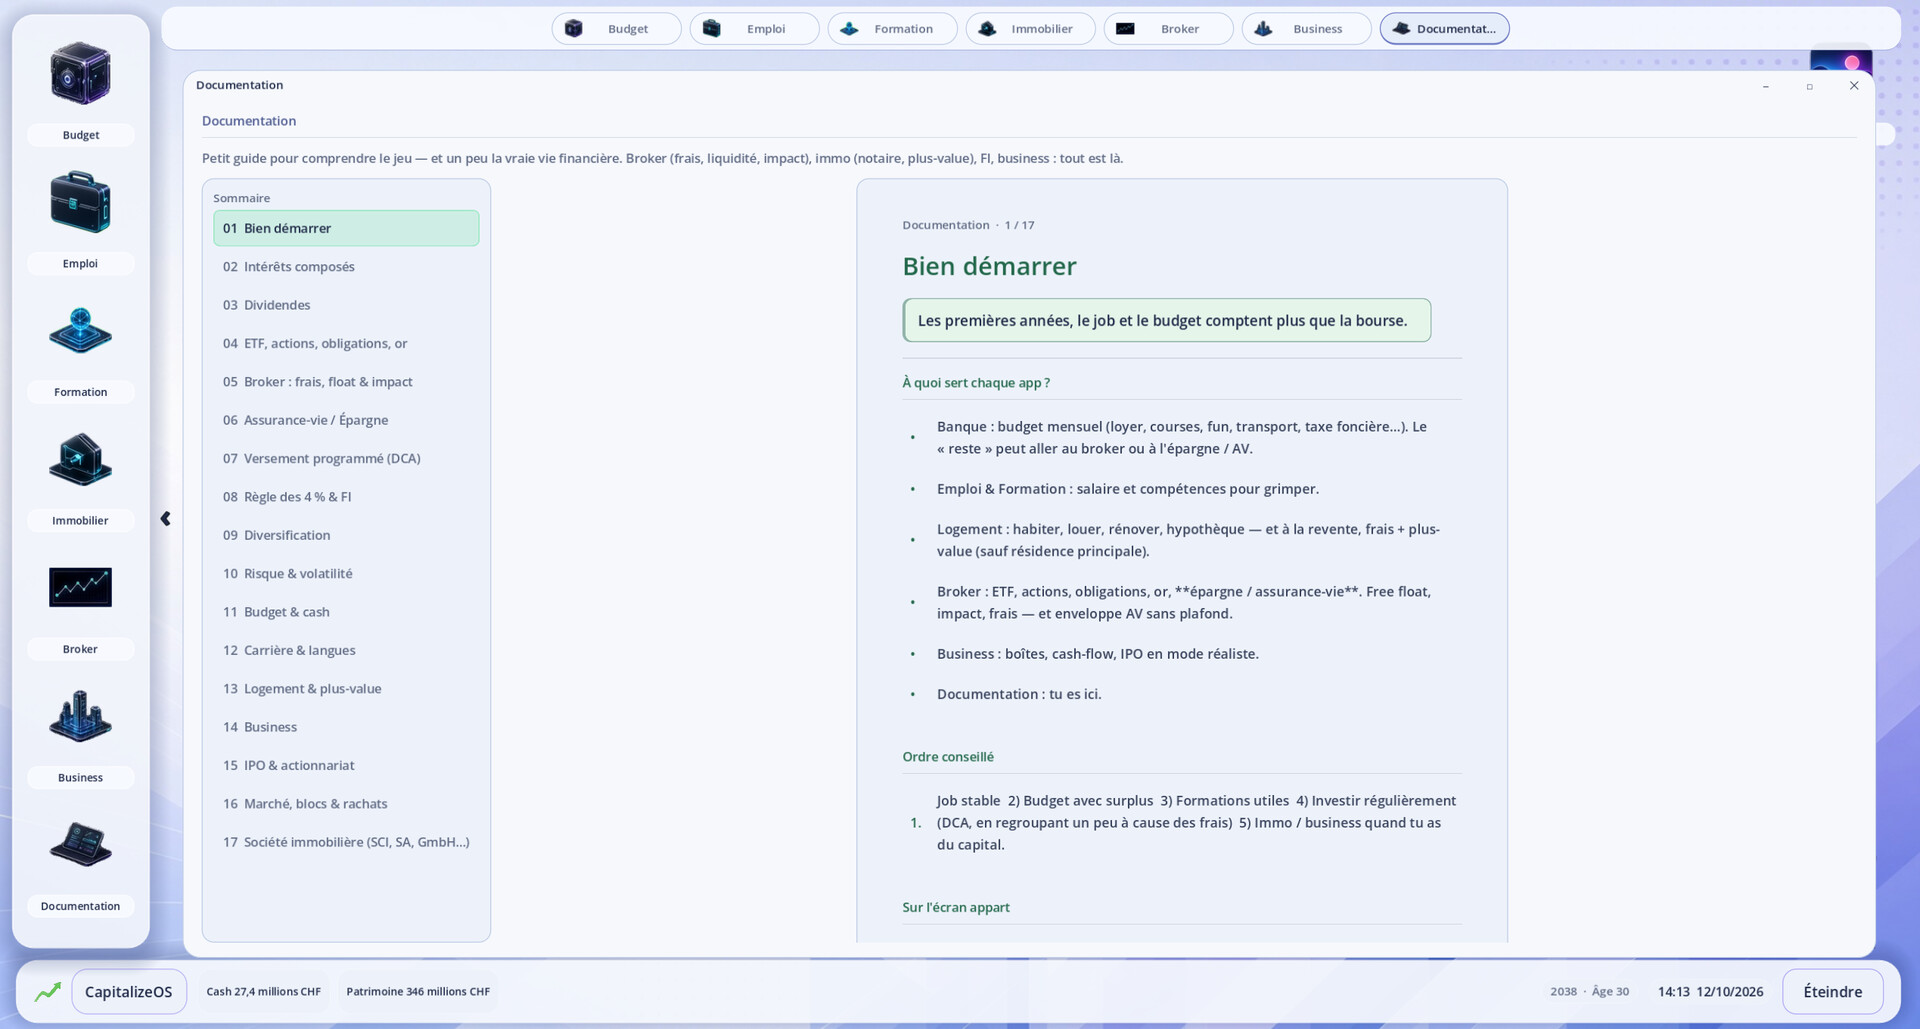Viewport: 1920px width, 1029px height.
Task: Open chapter 02 Intérêts composés
Action: (346, 267)
